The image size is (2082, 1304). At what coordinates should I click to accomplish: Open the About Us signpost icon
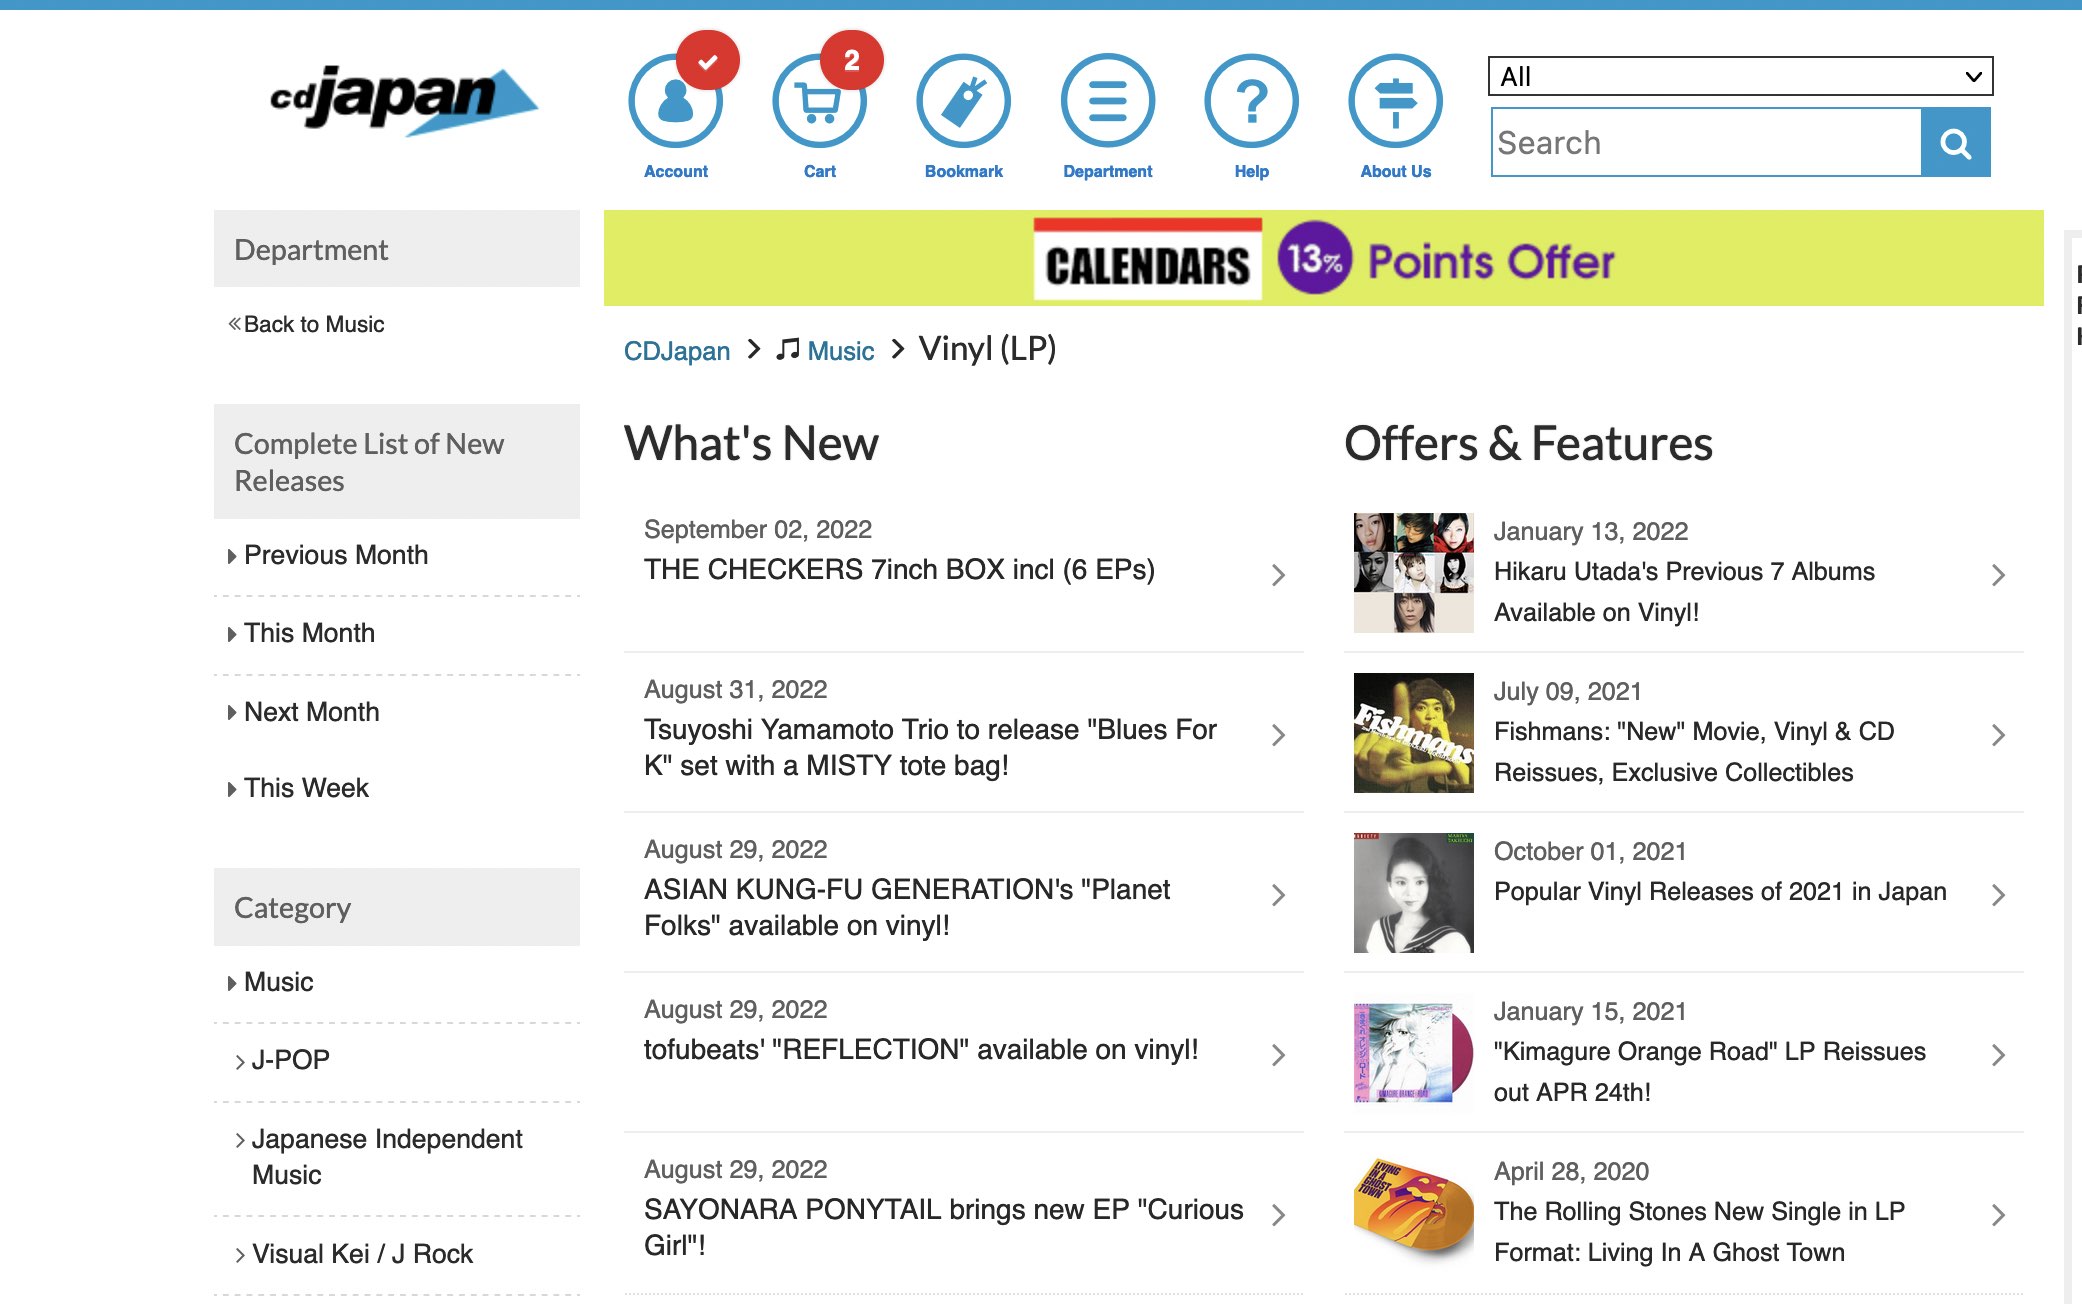point(1395,102)
